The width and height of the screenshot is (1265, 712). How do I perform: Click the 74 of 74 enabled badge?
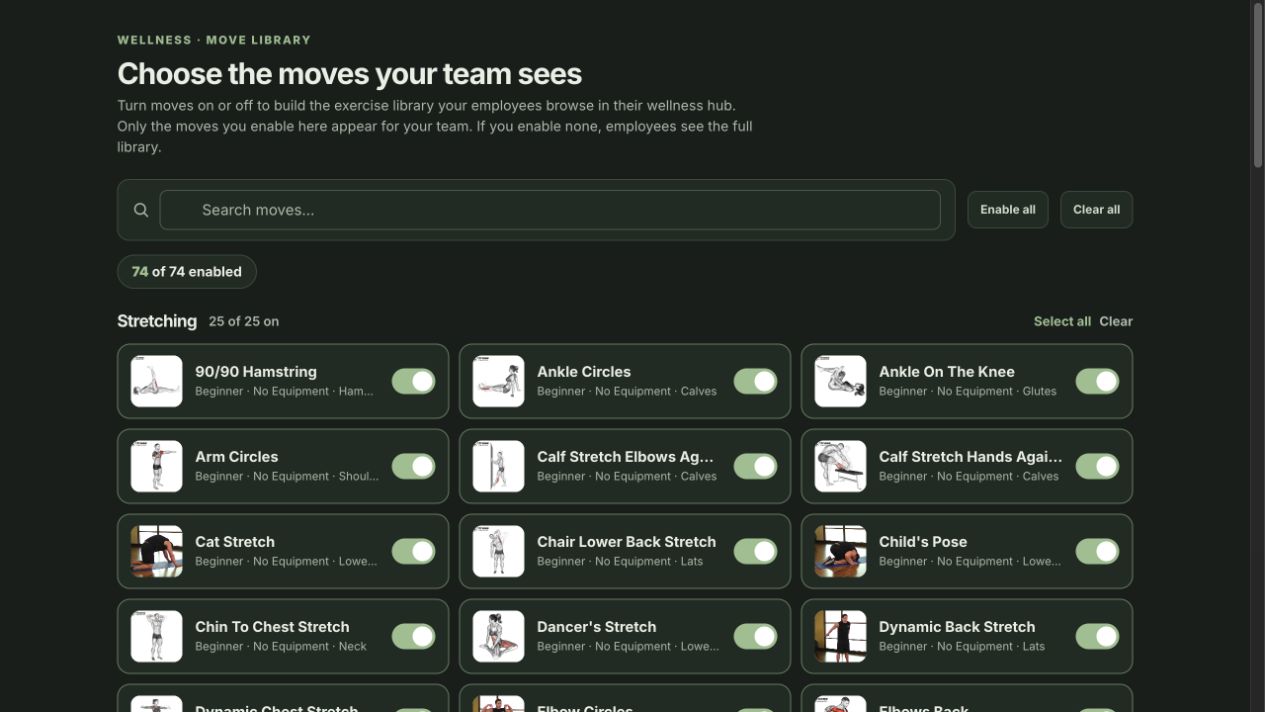[187, 272]
